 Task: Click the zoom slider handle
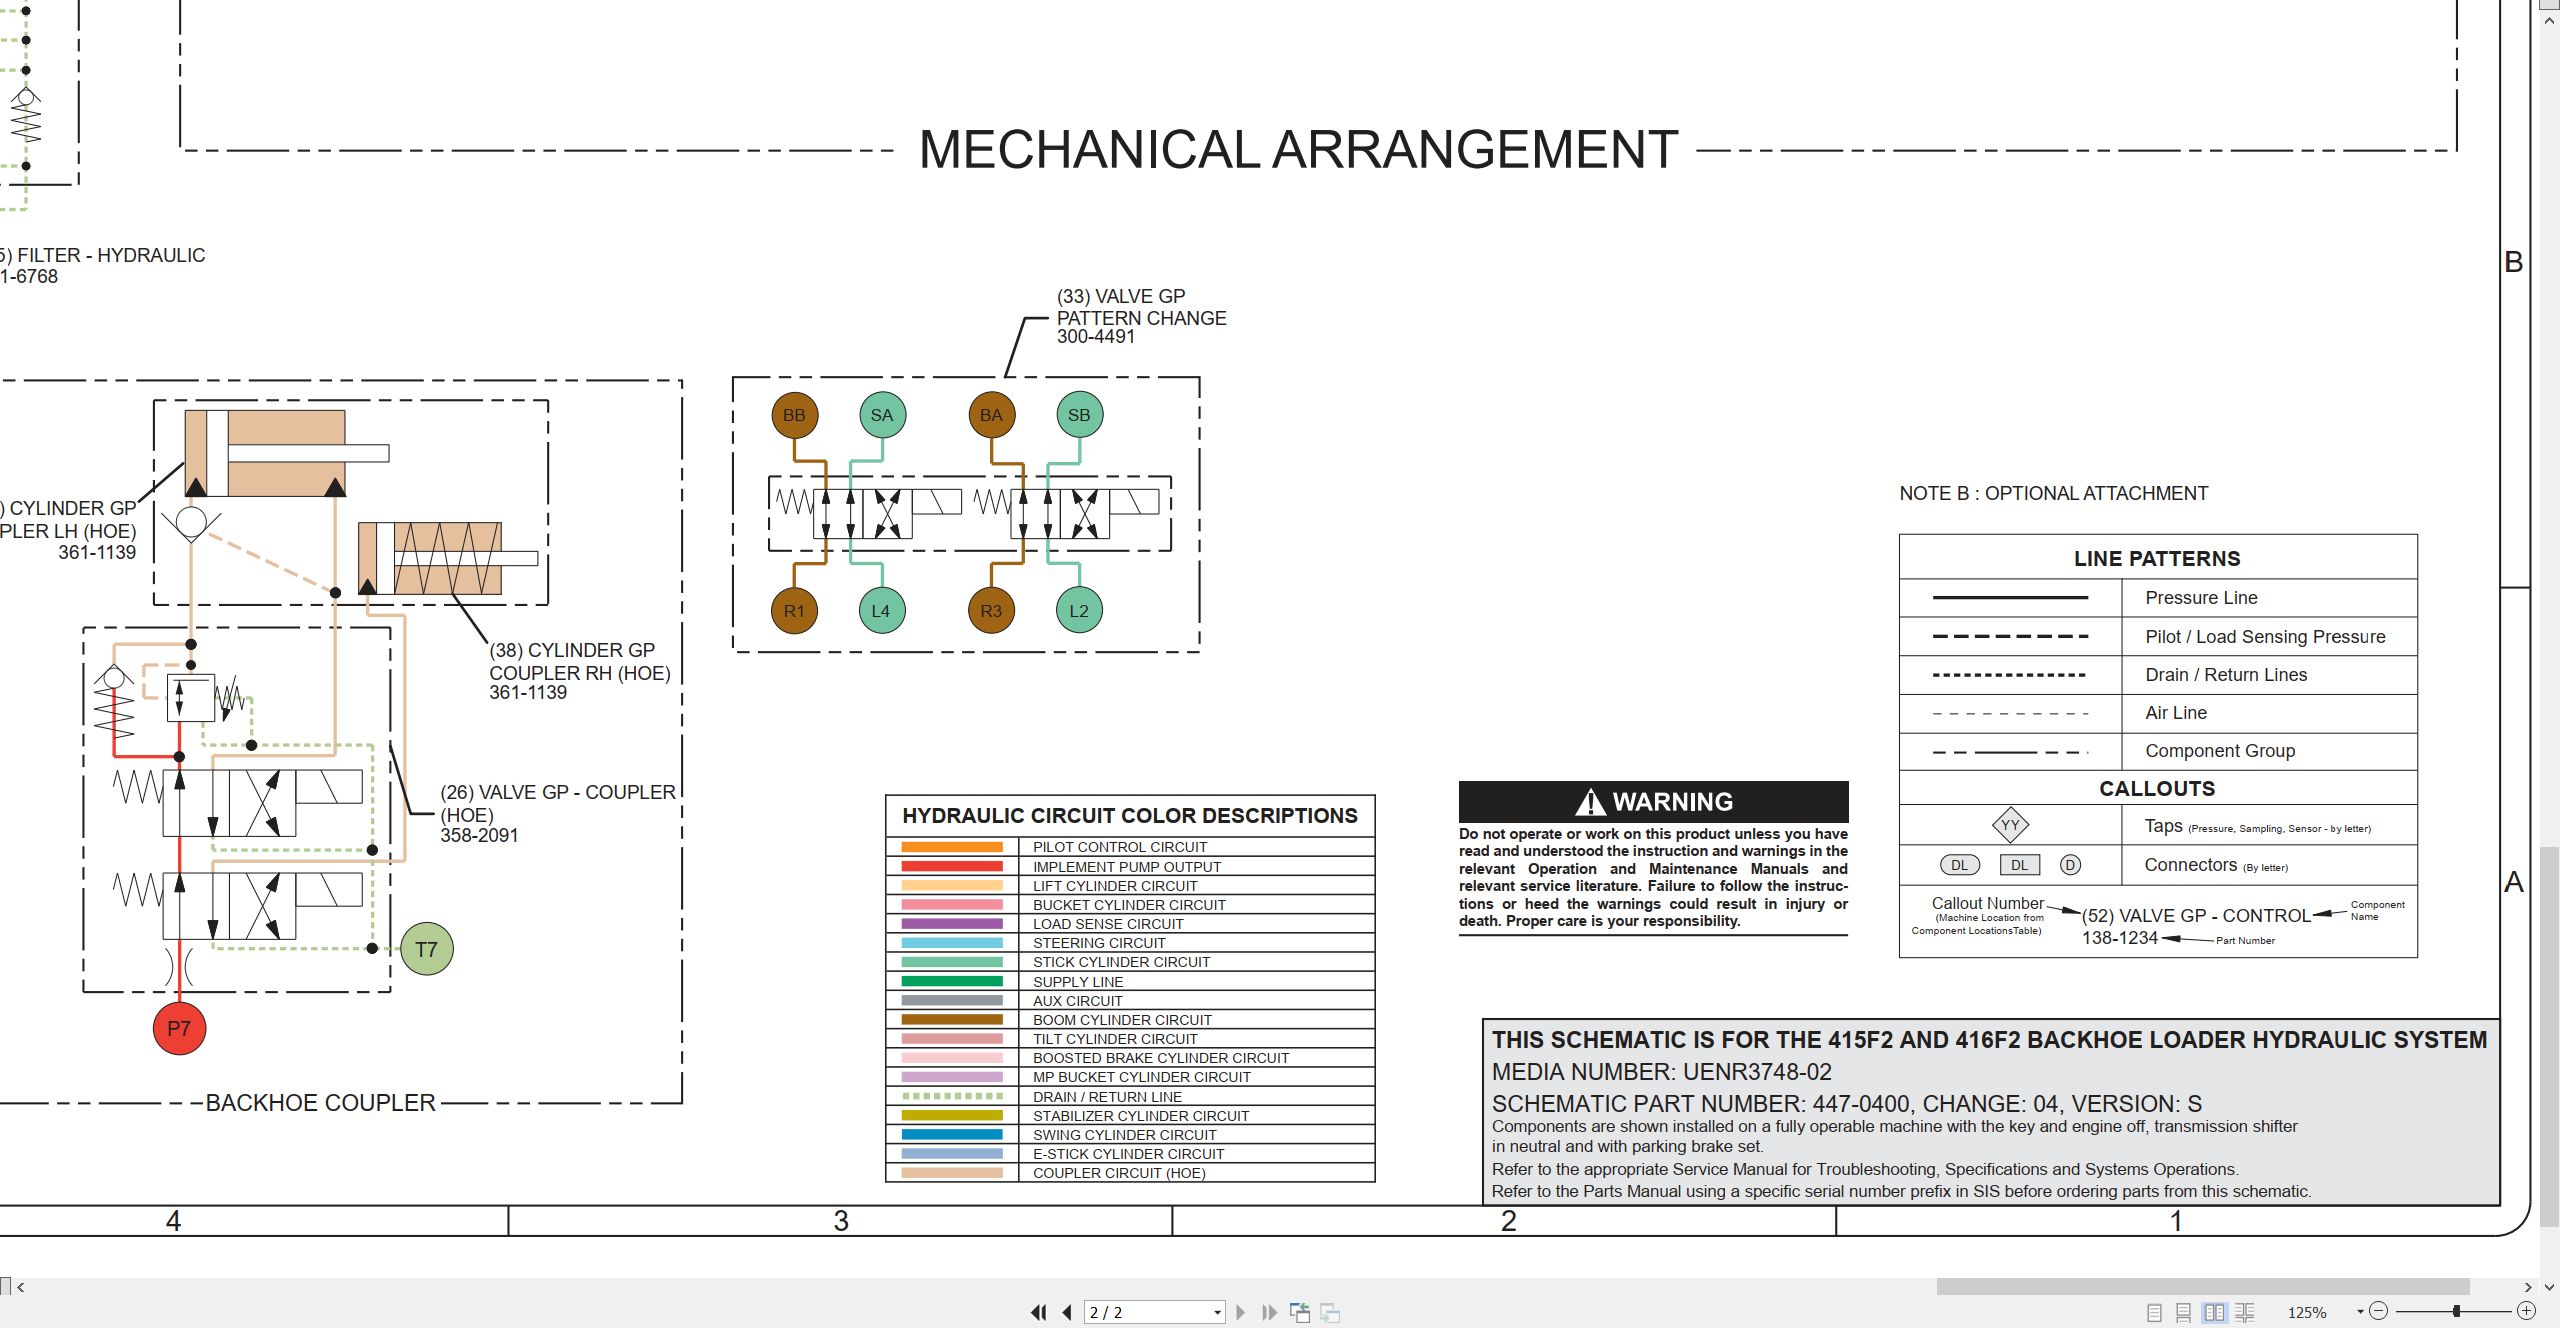point(2456,1311)
